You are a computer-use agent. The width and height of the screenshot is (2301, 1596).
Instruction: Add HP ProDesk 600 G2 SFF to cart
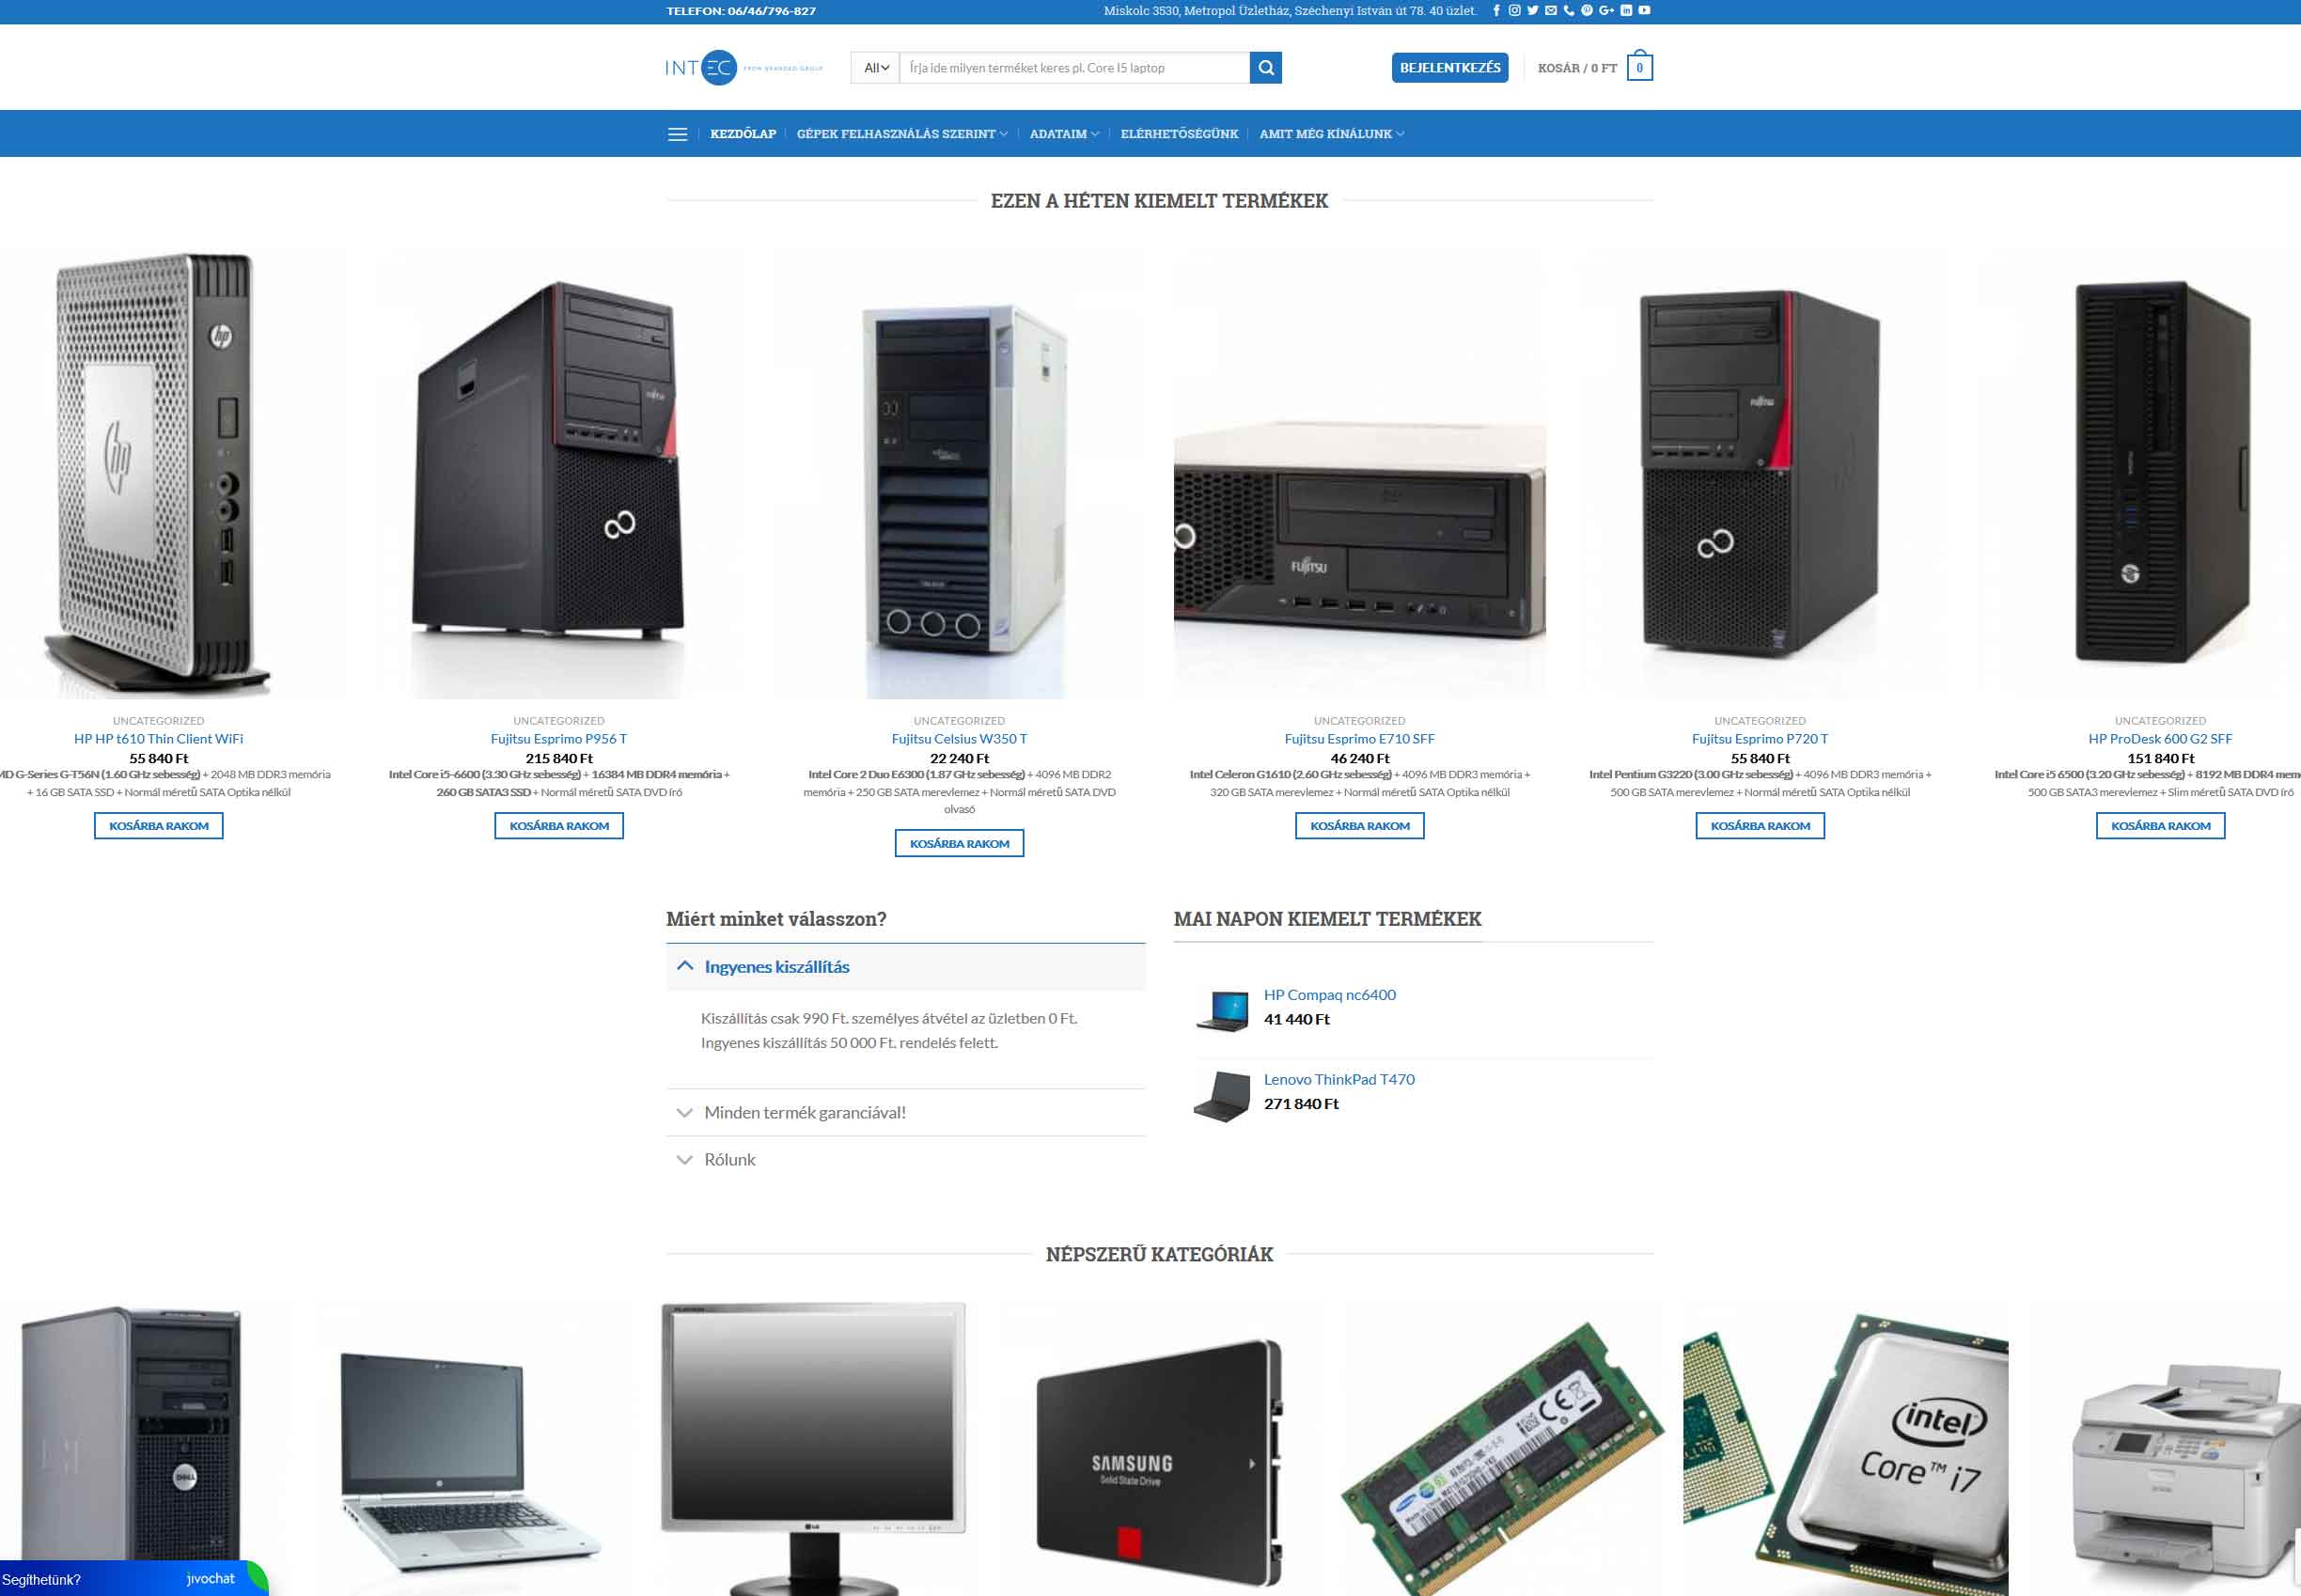pyautogui.click(x=2160, y=826)
